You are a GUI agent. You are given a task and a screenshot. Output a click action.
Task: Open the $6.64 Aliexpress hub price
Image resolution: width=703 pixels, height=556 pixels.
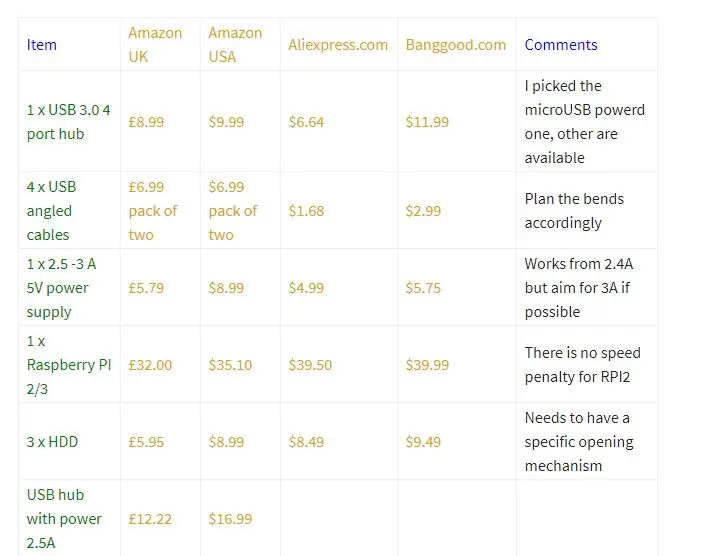point(306,122)
